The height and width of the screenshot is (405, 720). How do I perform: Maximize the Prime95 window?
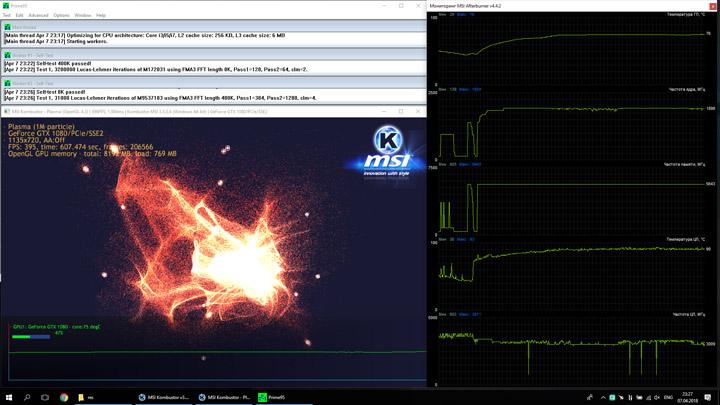click(x=401, y=6)
